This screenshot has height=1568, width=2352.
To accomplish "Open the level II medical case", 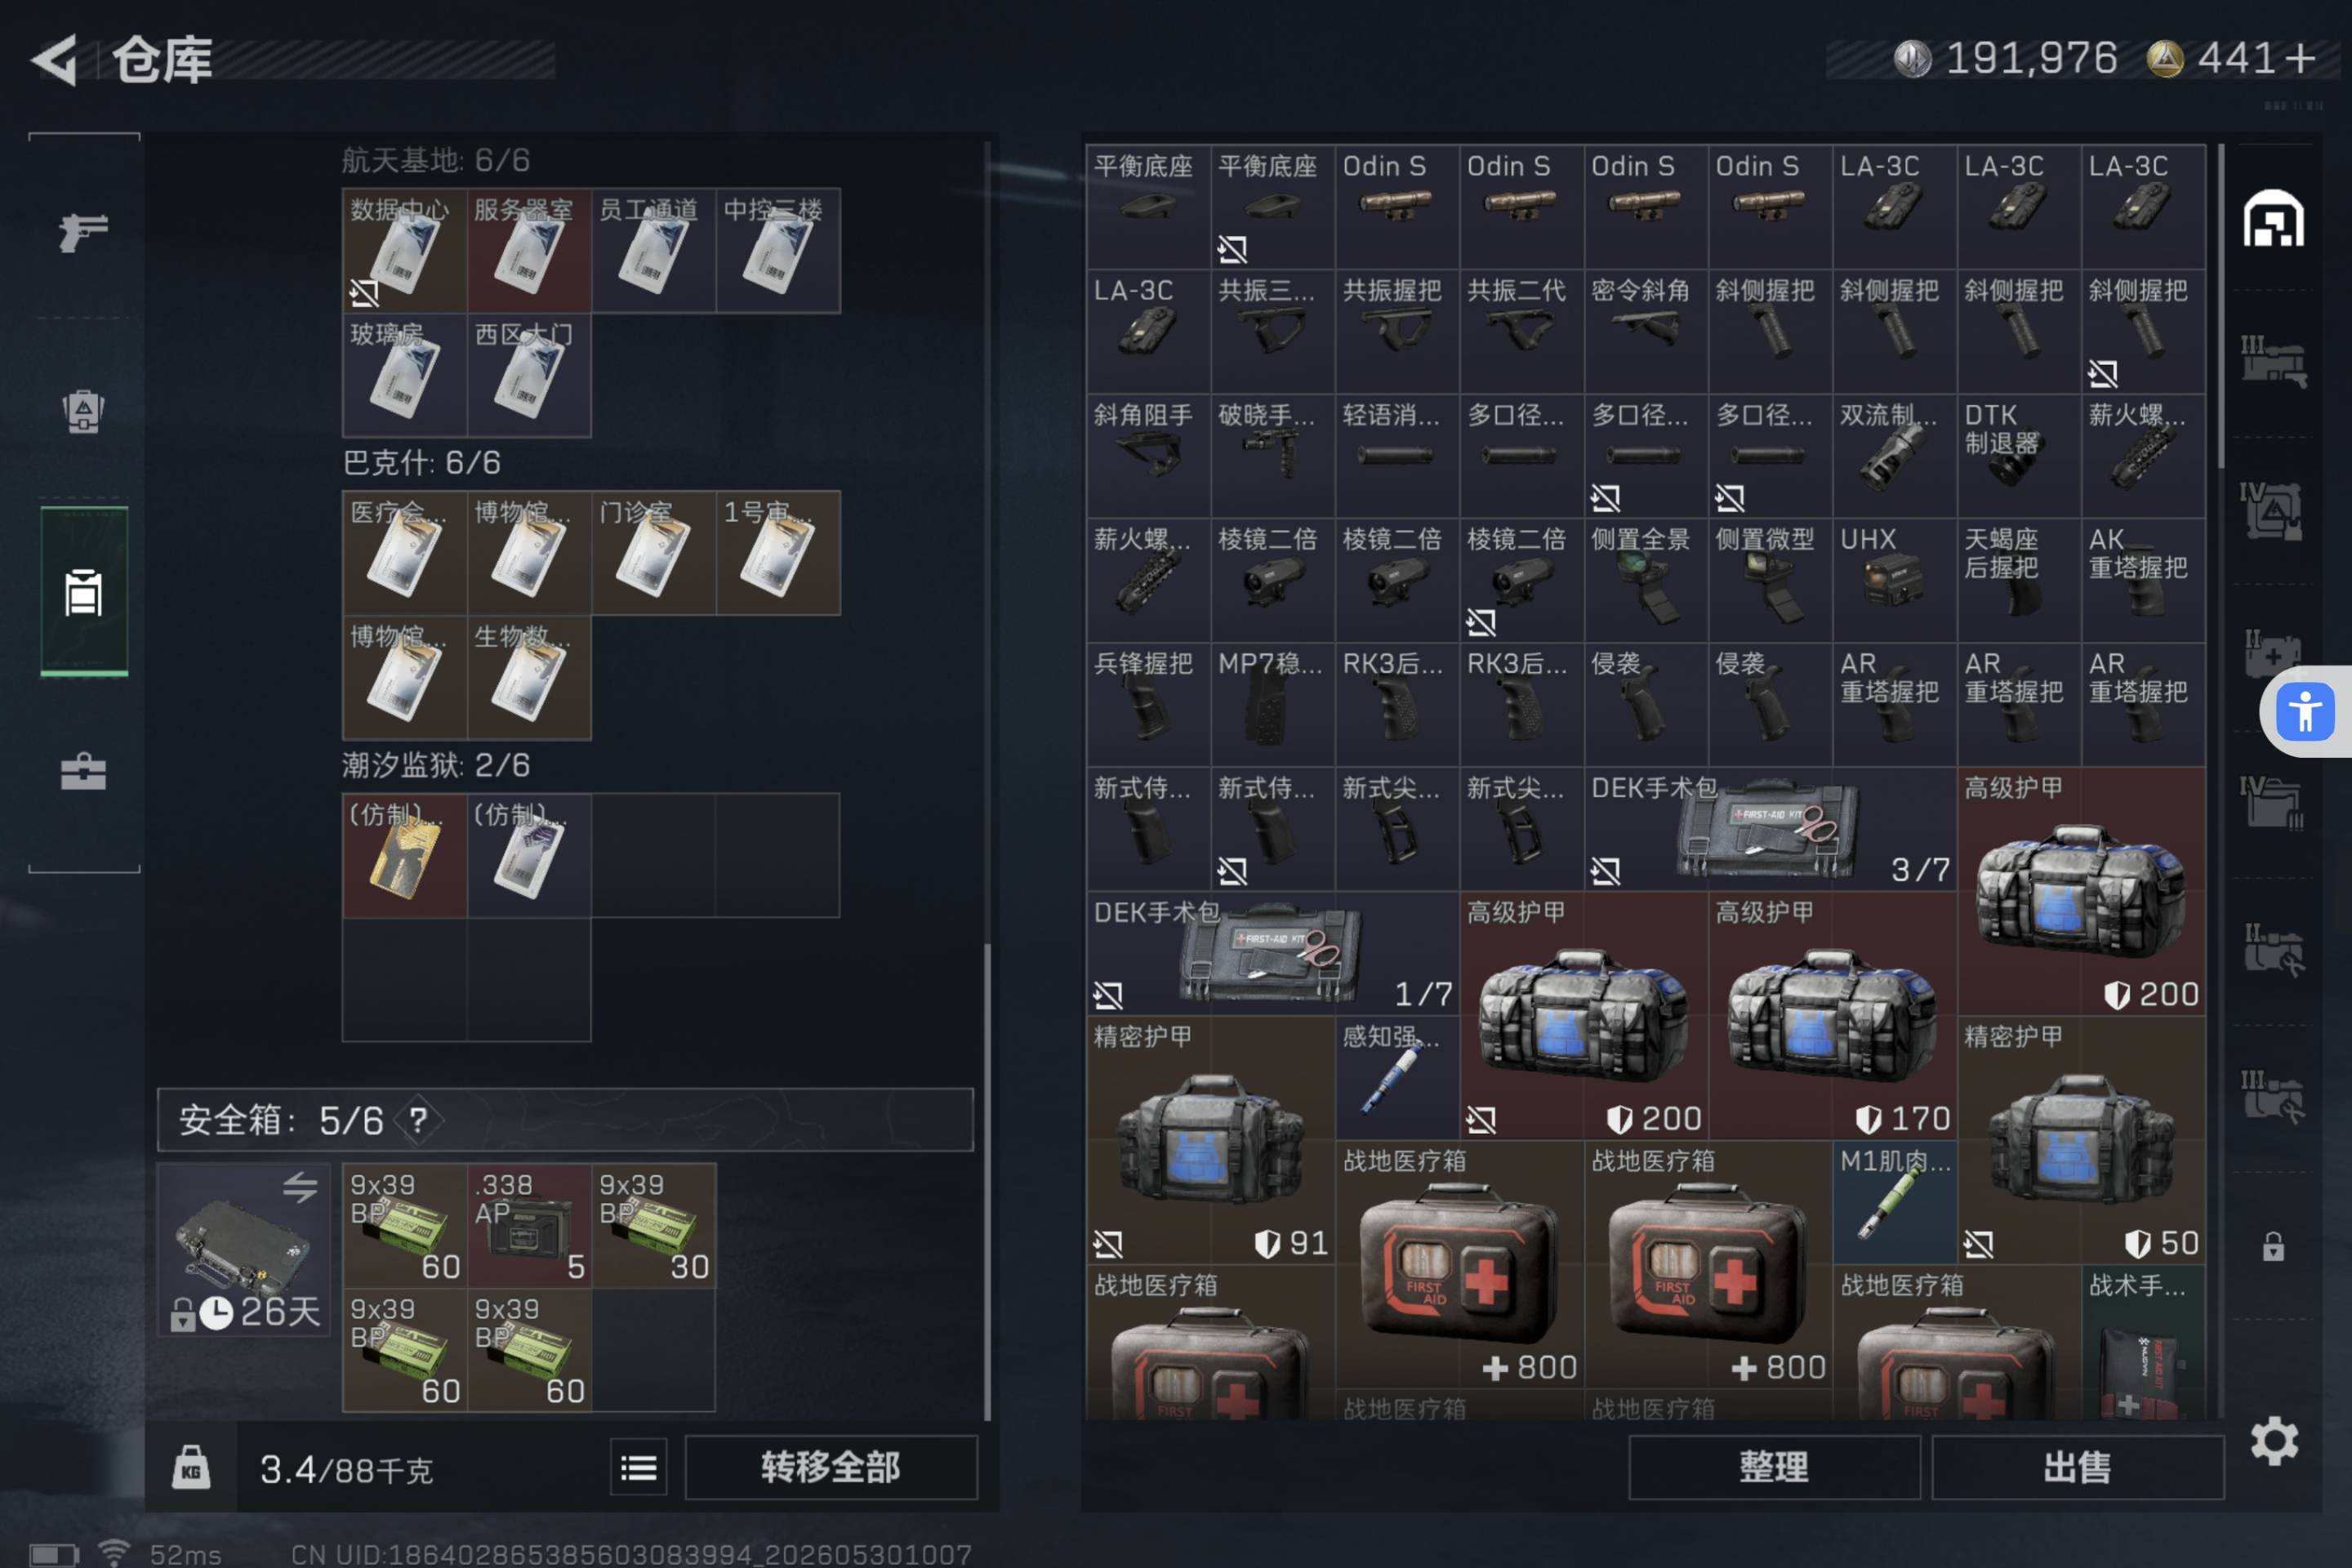I will (2271, 654).
